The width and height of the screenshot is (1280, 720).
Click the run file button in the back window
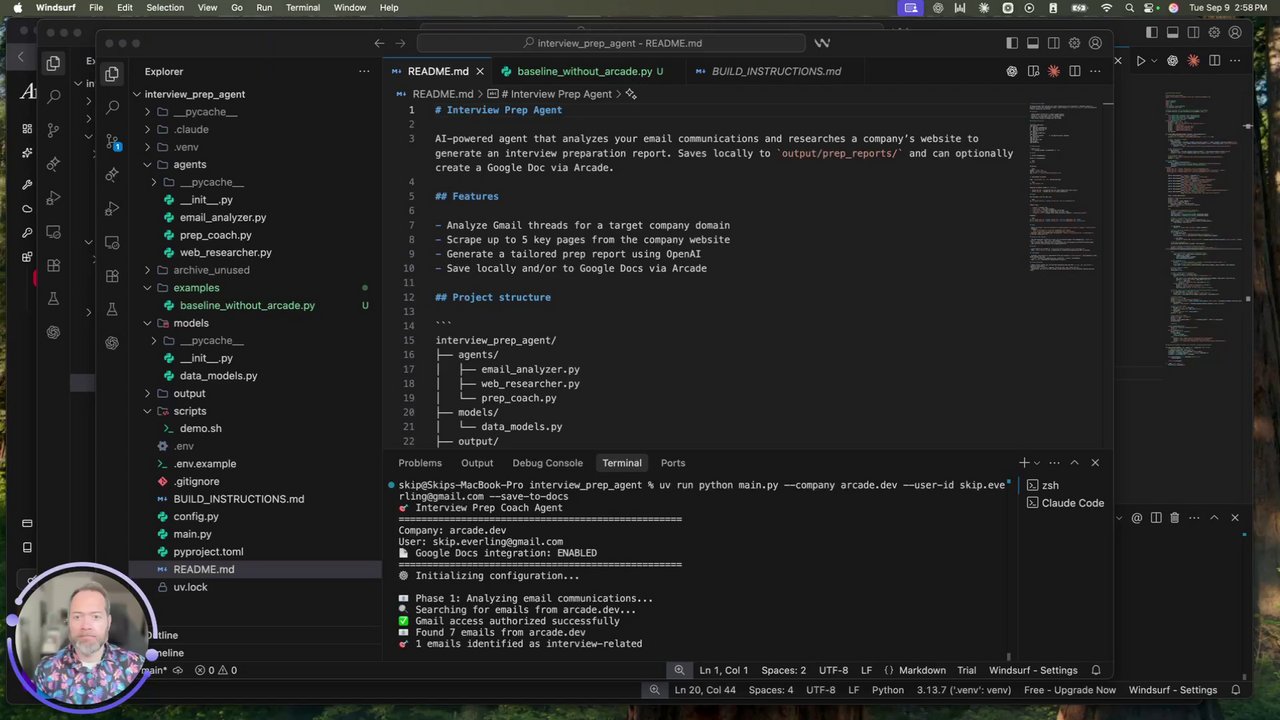[1141, 61]
